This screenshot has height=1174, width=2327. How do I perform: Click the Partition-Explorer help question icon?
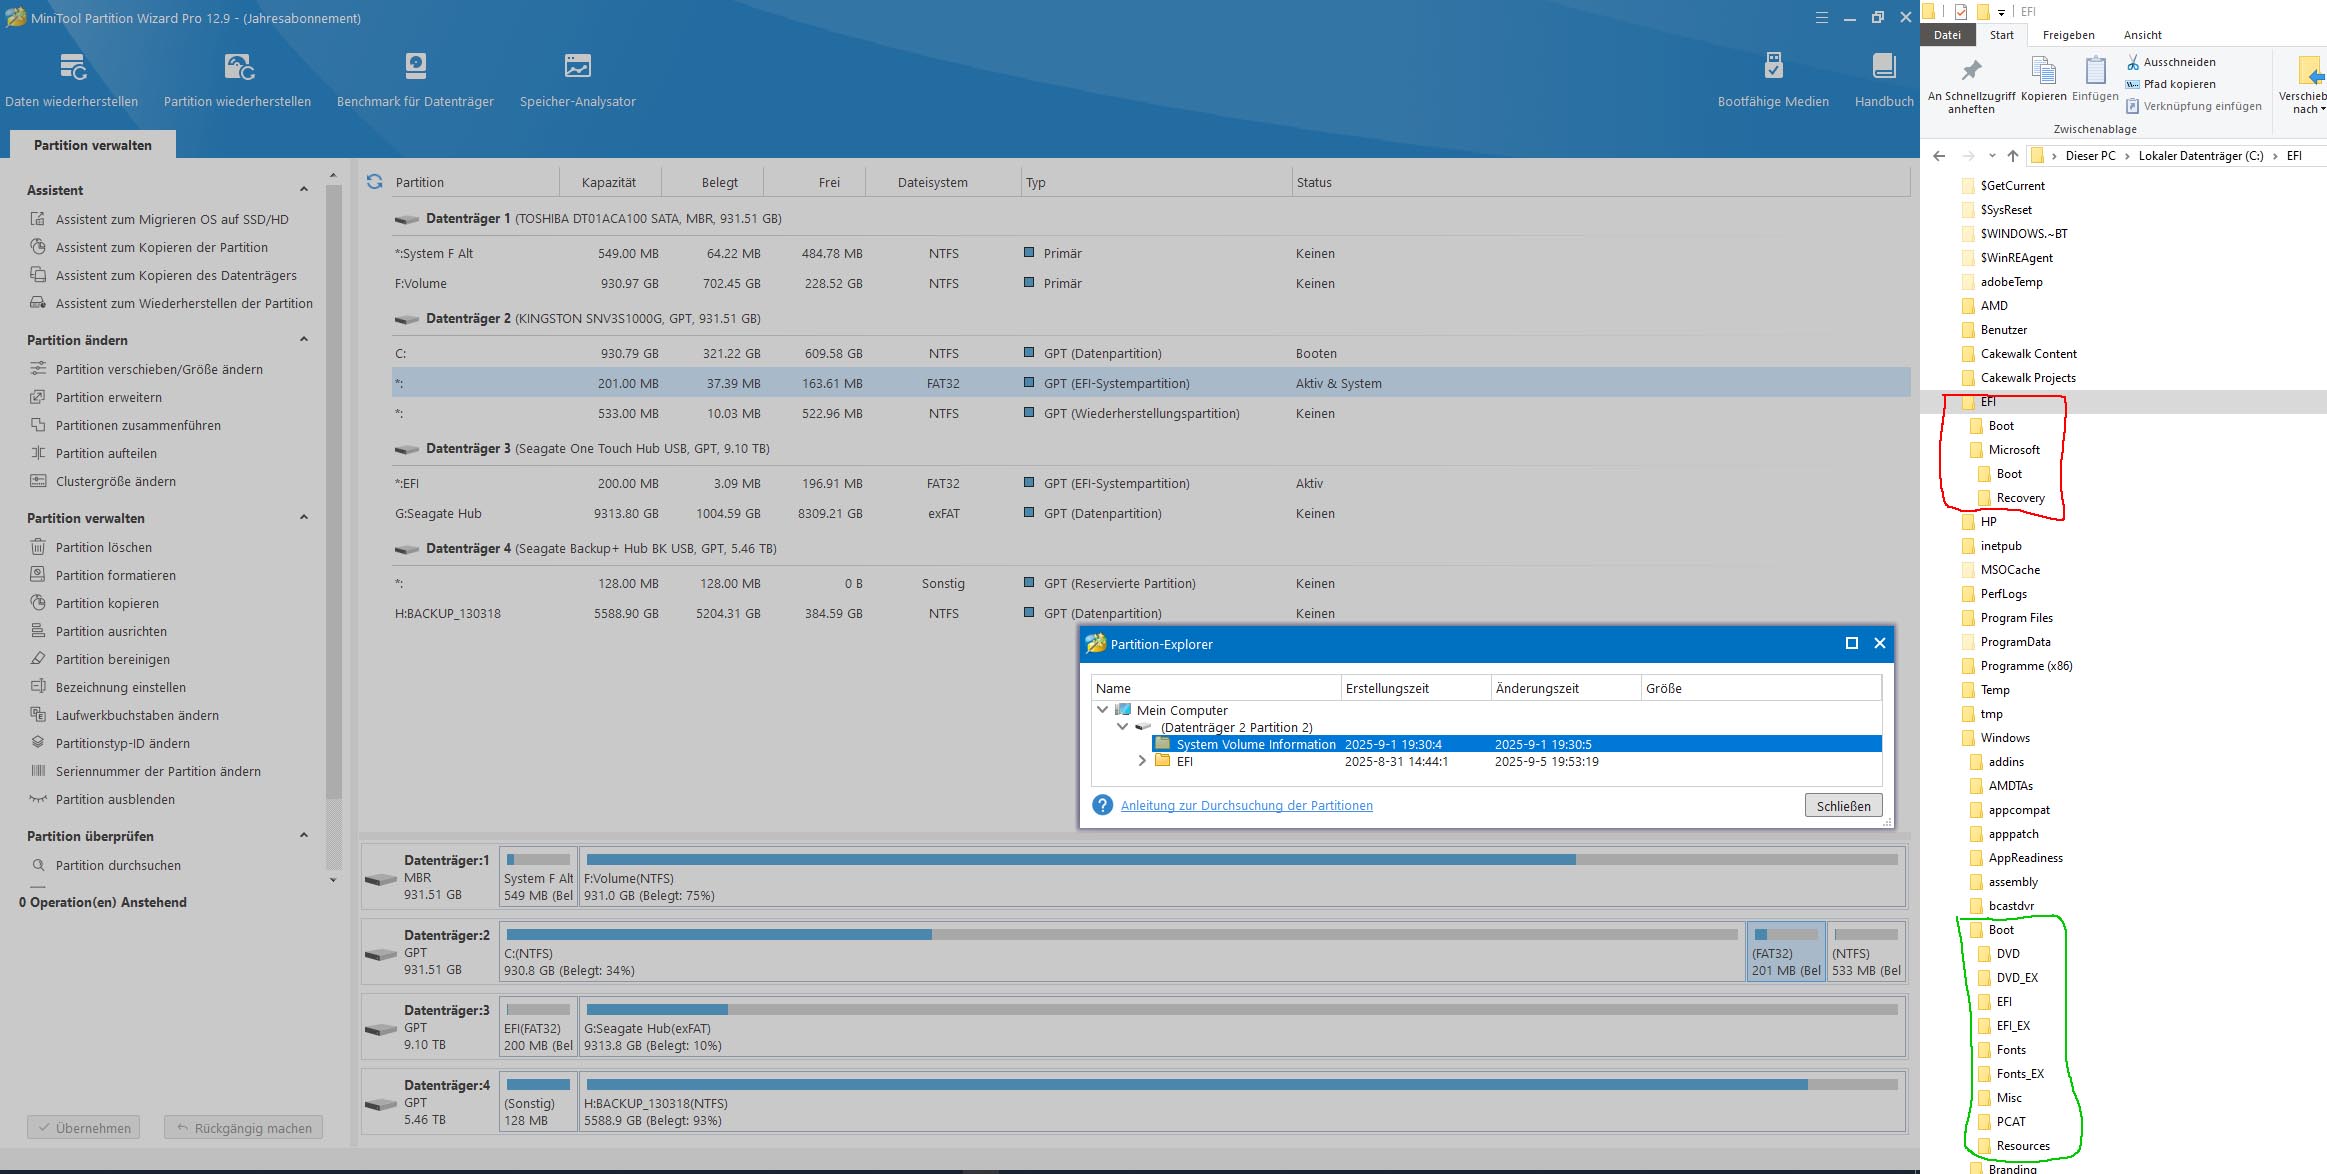pos(1102,805)
